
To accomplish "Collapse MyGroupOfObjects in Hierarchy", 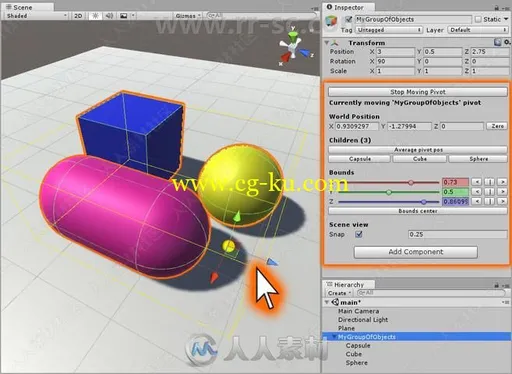I will click(334, 337).
